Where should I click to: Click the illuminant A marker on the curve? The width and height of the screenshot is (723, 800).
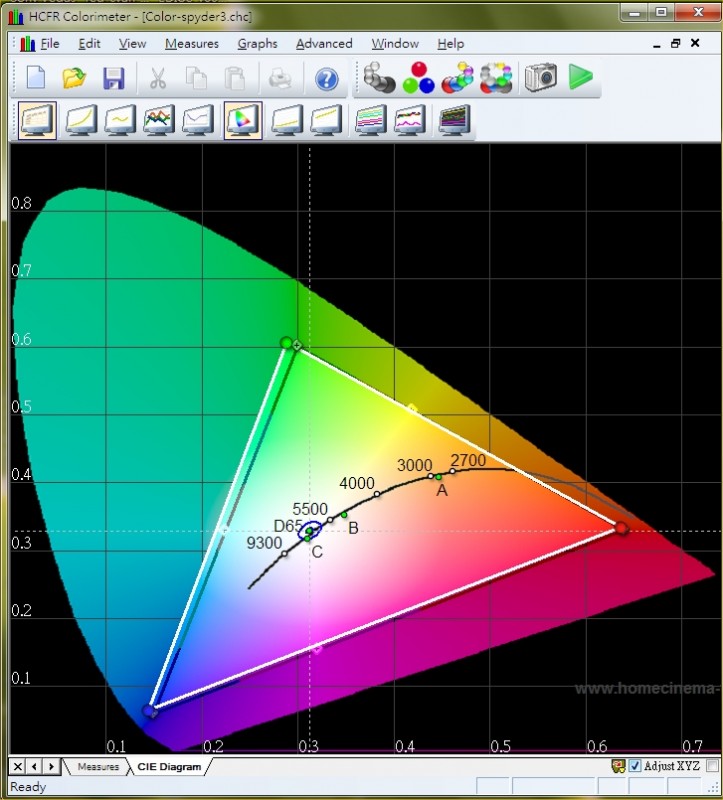click(x=438, y=477)
